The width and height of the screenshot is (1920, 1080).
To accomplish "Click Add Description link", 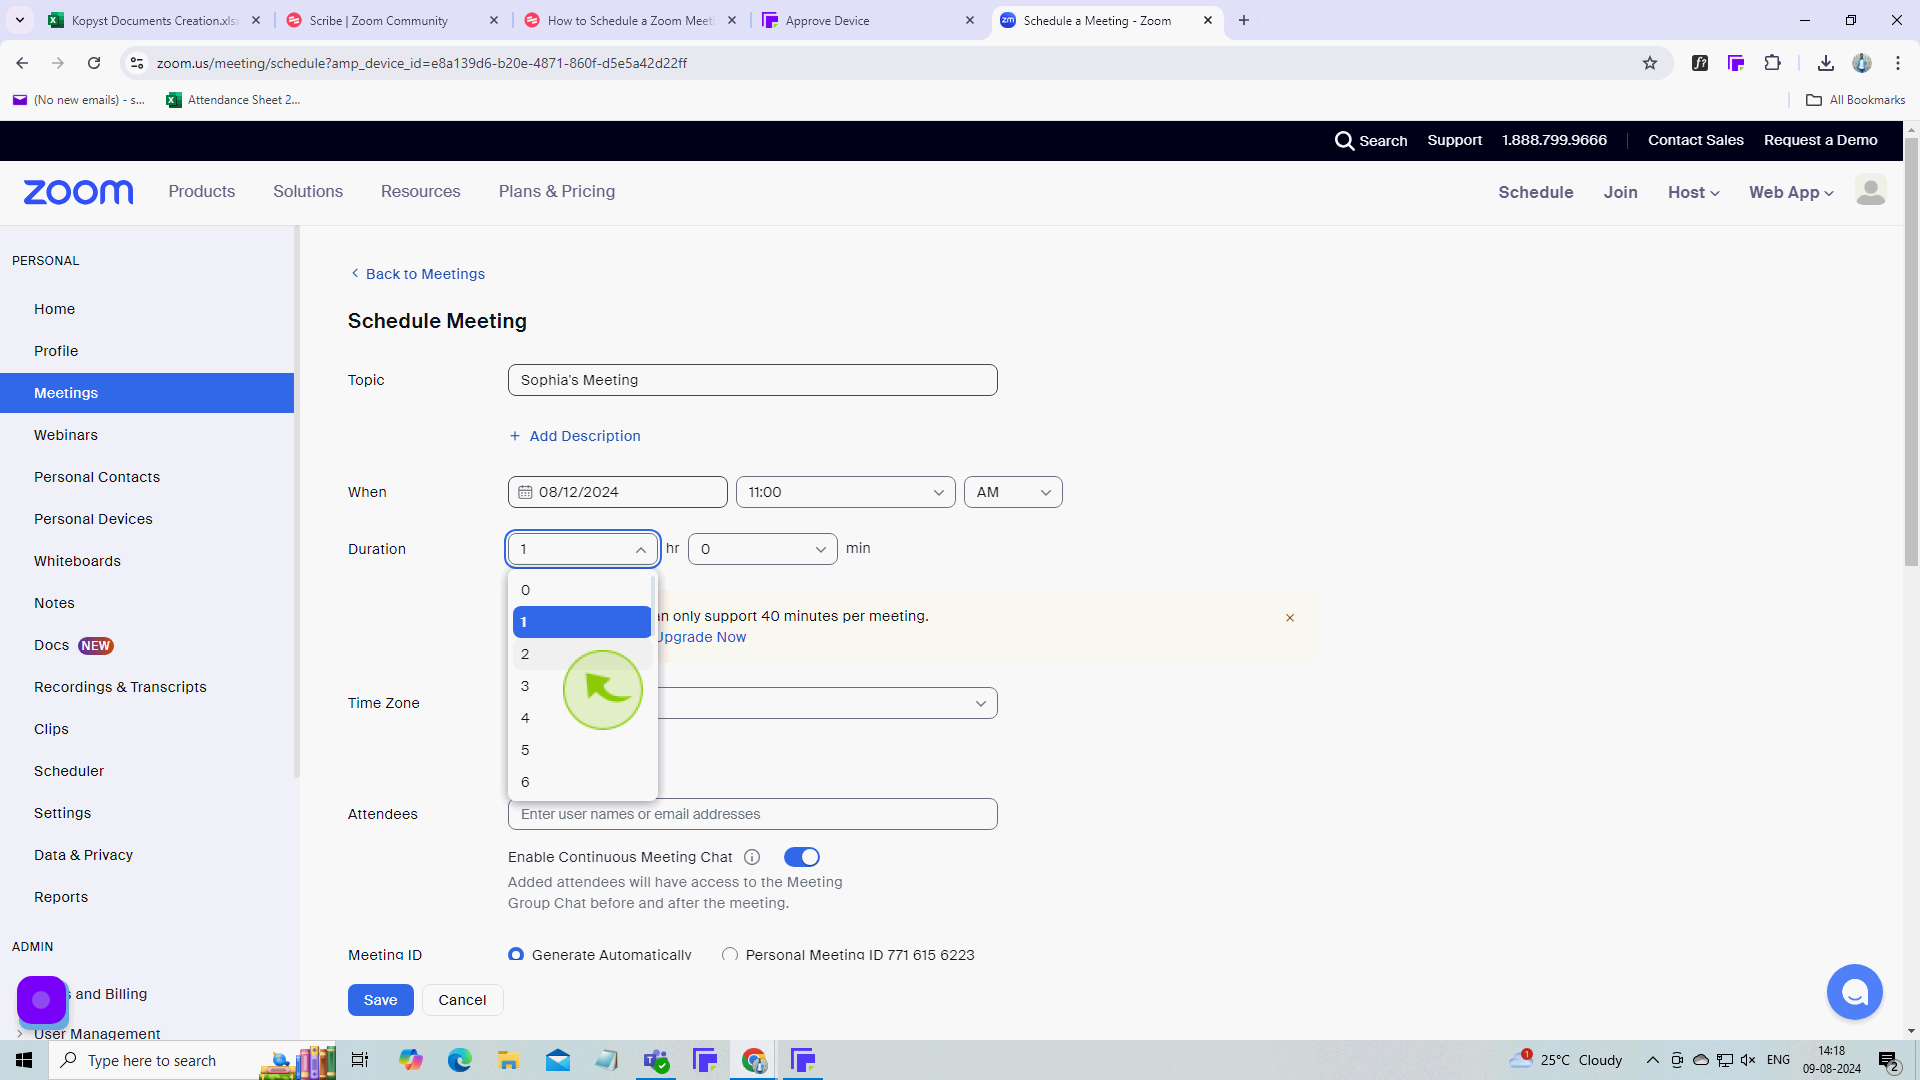I will 575,436.
